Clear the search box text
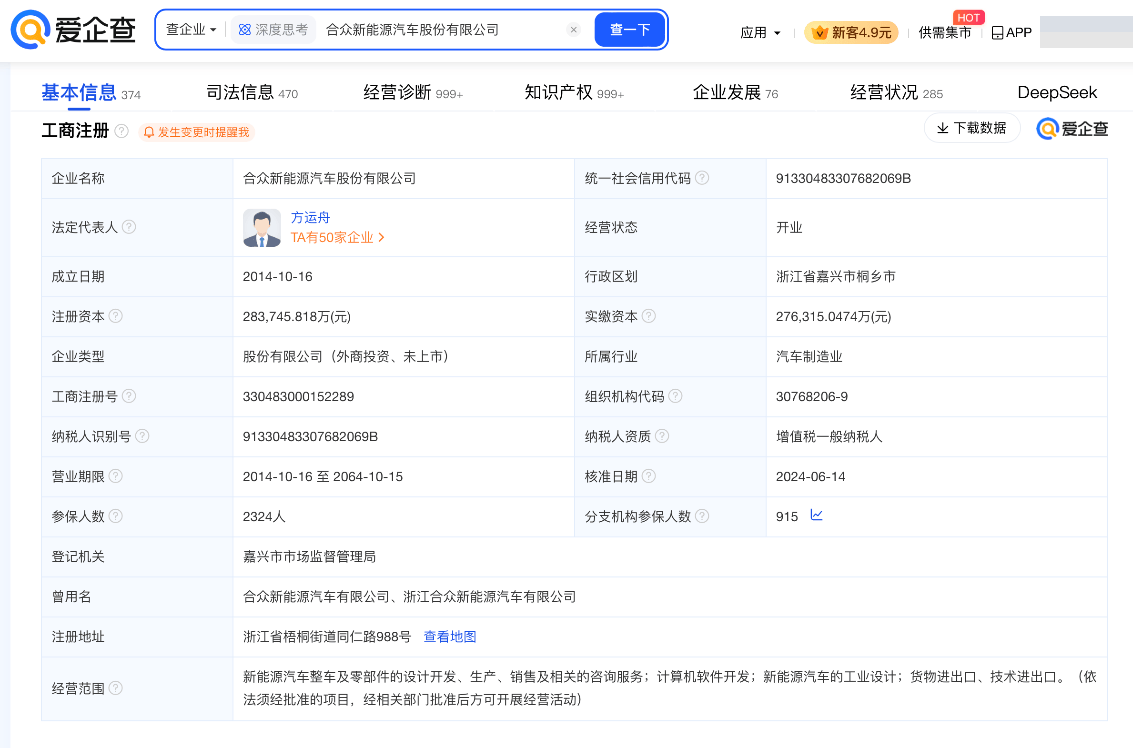This screenshot has height=748, width=1133. point(573,30)
